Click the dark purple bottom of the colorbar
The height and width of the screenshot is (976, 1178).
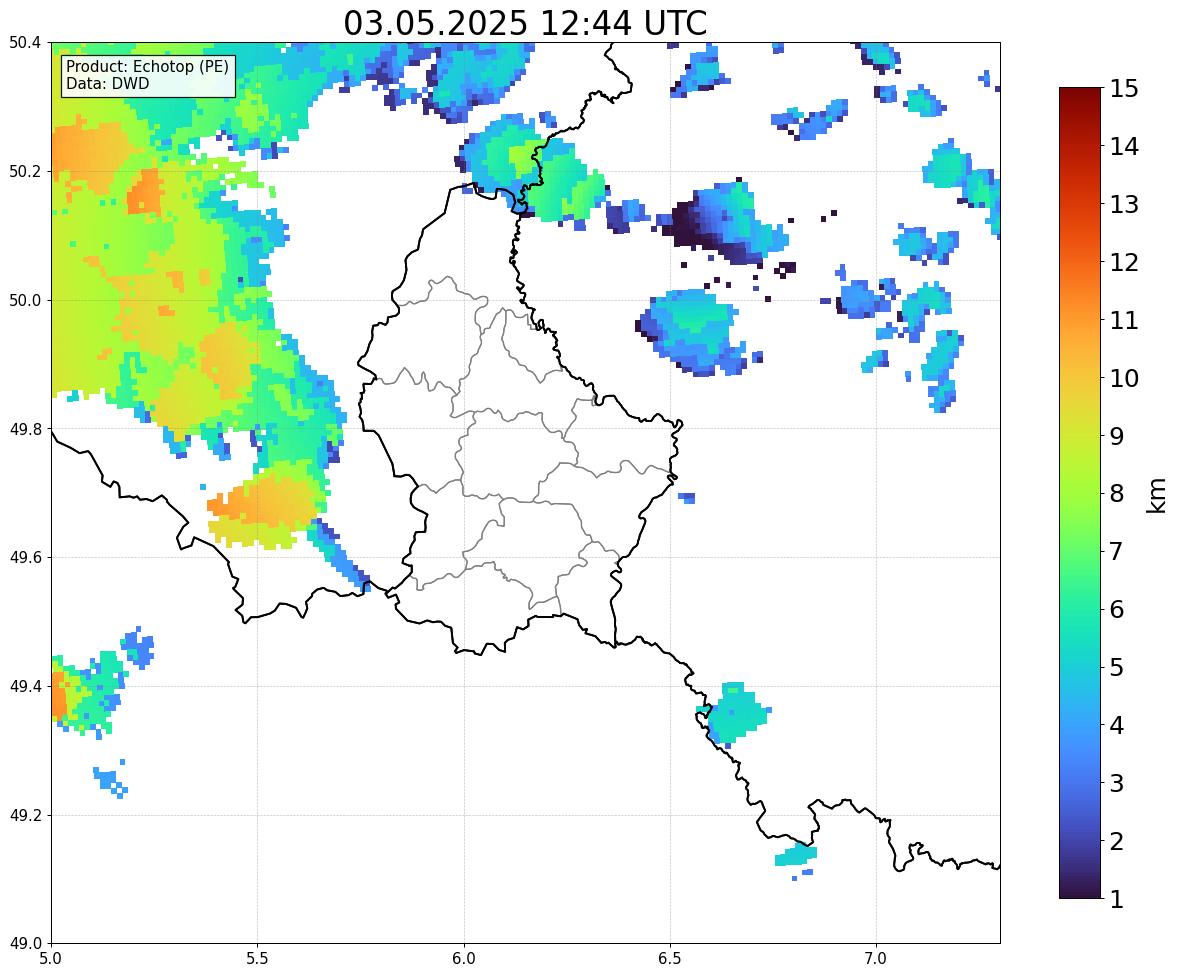click(x=1080, y=890)
